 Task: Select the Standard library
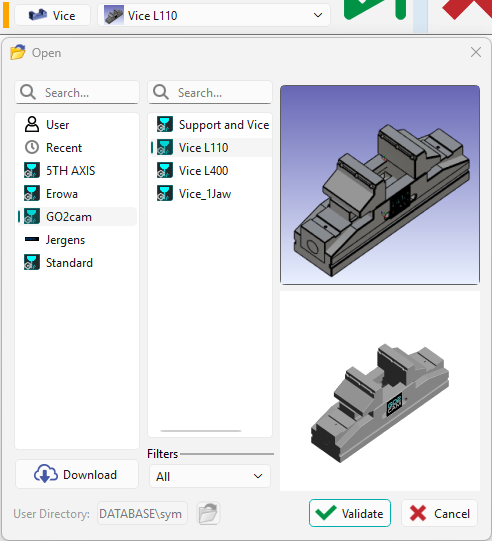(x=77, y=263)
